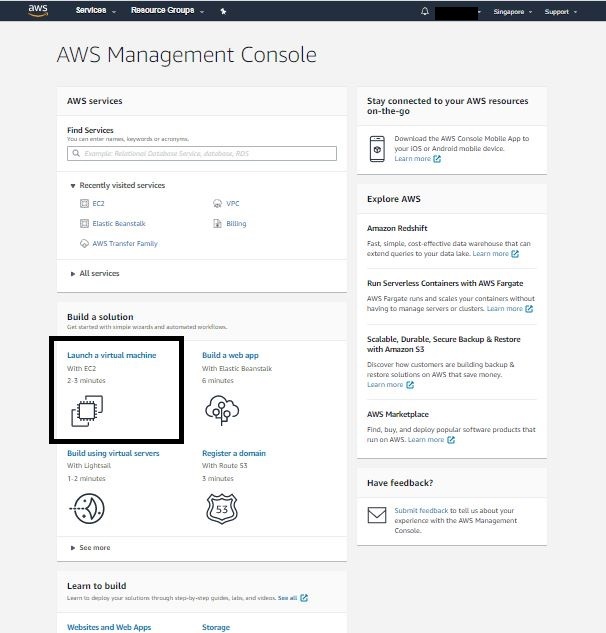Open Launch a virtual machine link
The width and height of the screenshot is (606, 633).
click(x=111, y=355)
